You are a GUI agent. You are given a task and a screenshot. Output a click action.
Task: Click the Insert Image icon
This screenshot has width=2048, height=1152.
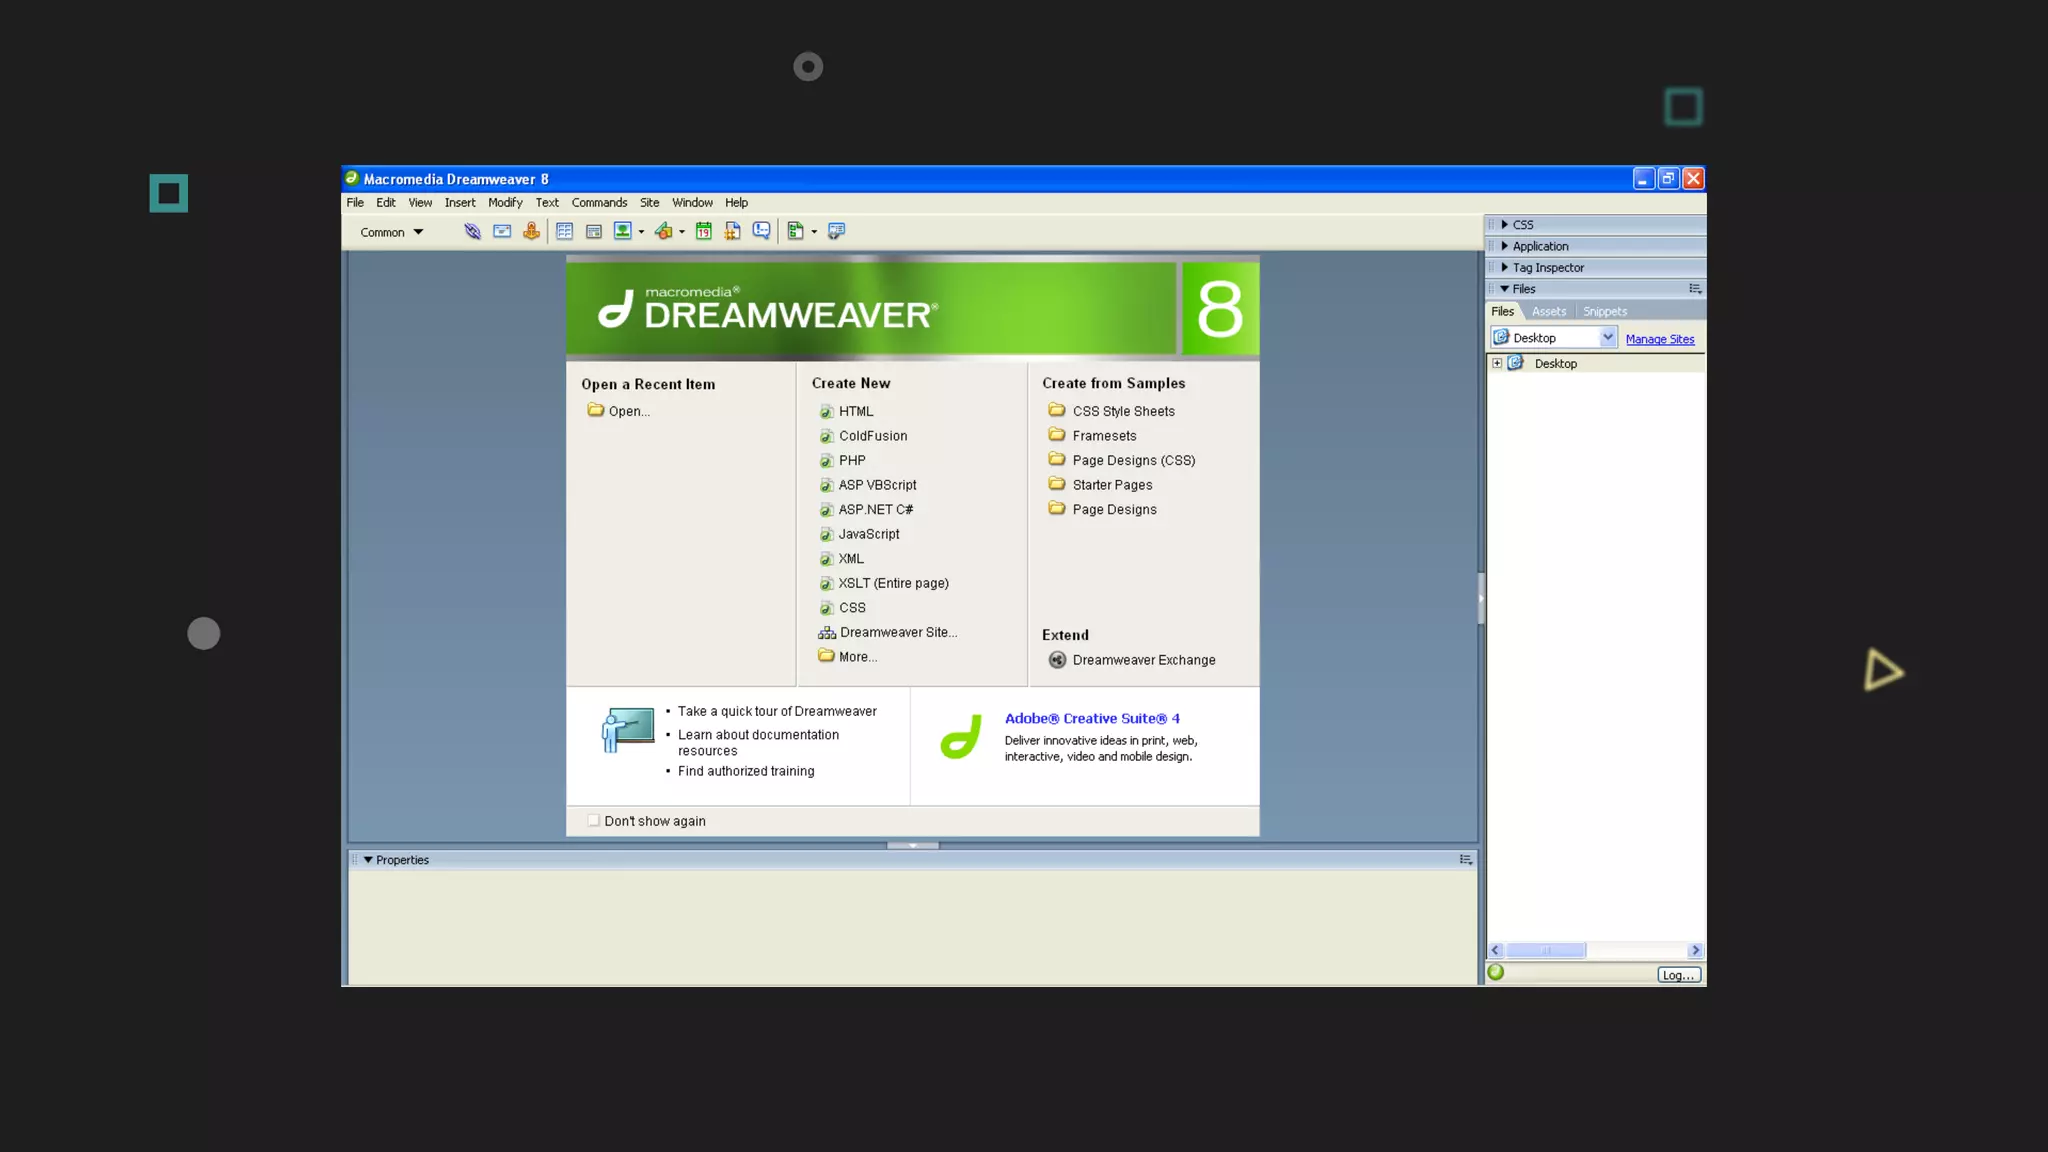(622, 231)
